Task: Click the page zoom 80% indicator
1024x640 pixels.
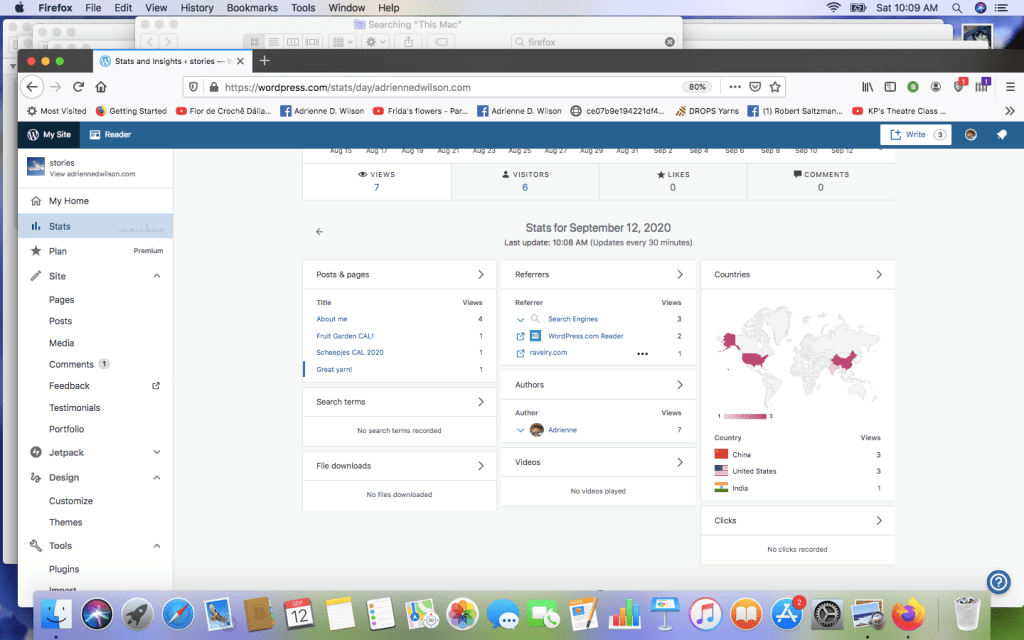Action: (x=697, y=87)
